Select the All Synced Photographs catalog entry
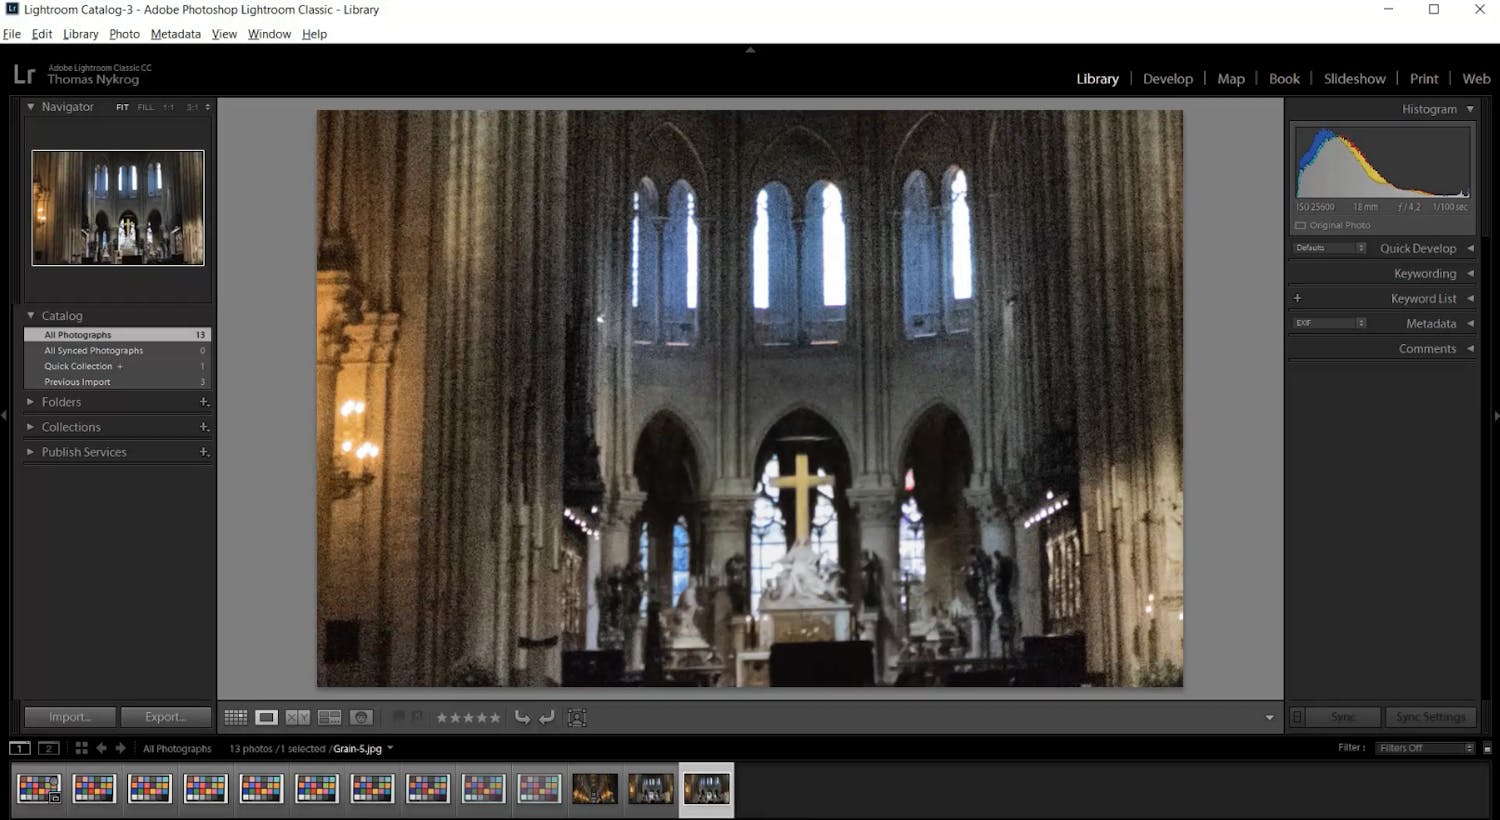Image resolution: width=1500 pixels, height=820 pixels. [93, 351]
